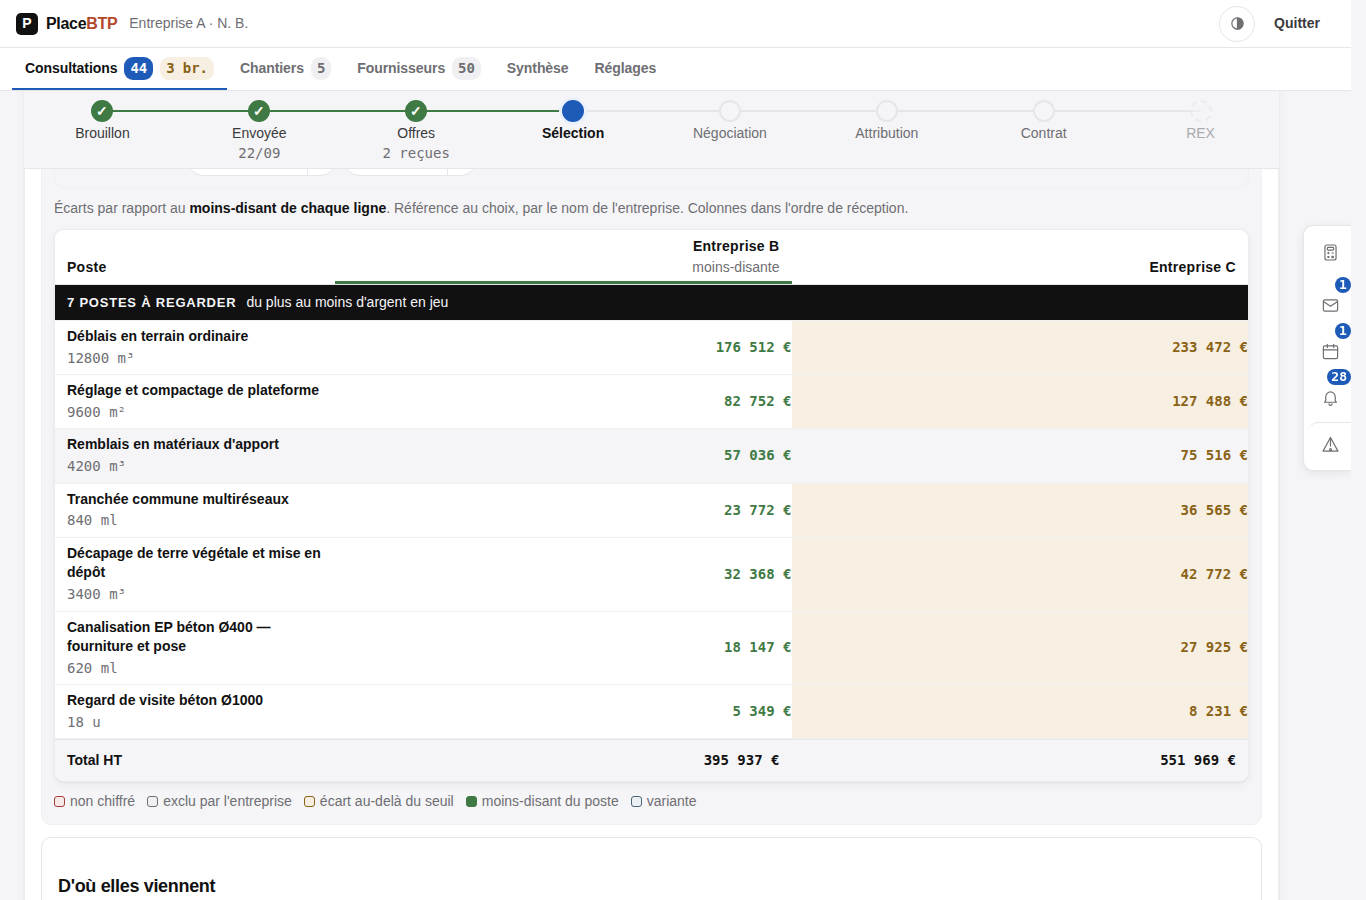The width and height of the screenshot is (1366, 900).
Task: Open the warning triangle alerts icon
Action: click(1330, 445)
